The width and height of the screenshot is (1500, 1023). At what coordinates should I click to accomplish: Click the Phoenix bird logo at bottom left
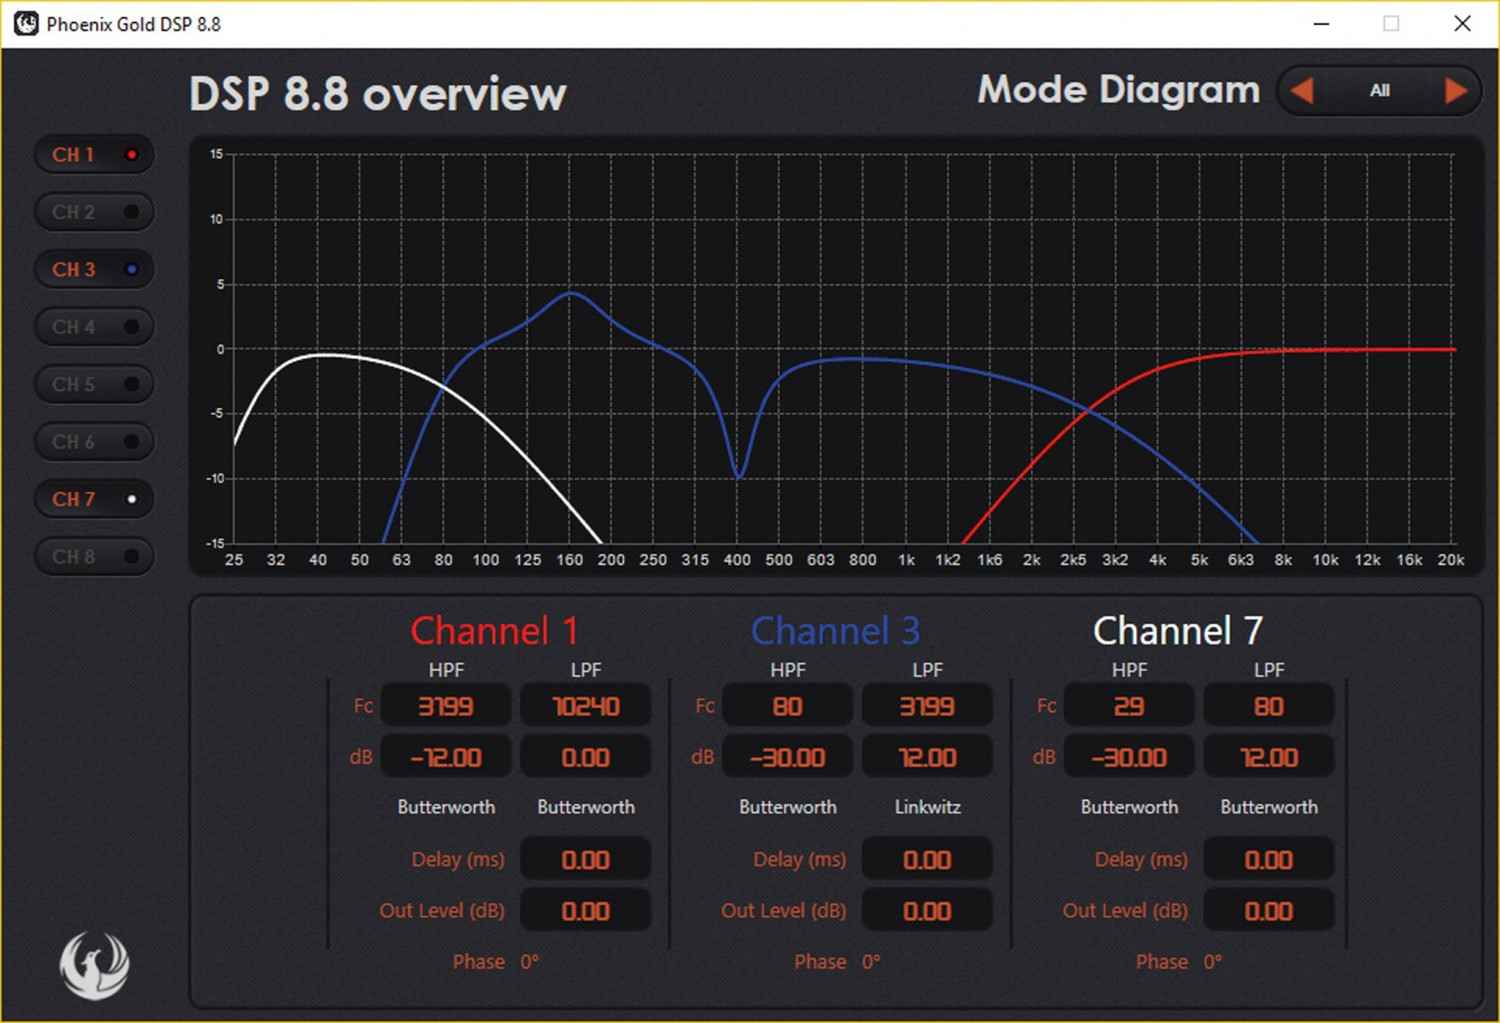pyautogui.click(x=94, y=965)
